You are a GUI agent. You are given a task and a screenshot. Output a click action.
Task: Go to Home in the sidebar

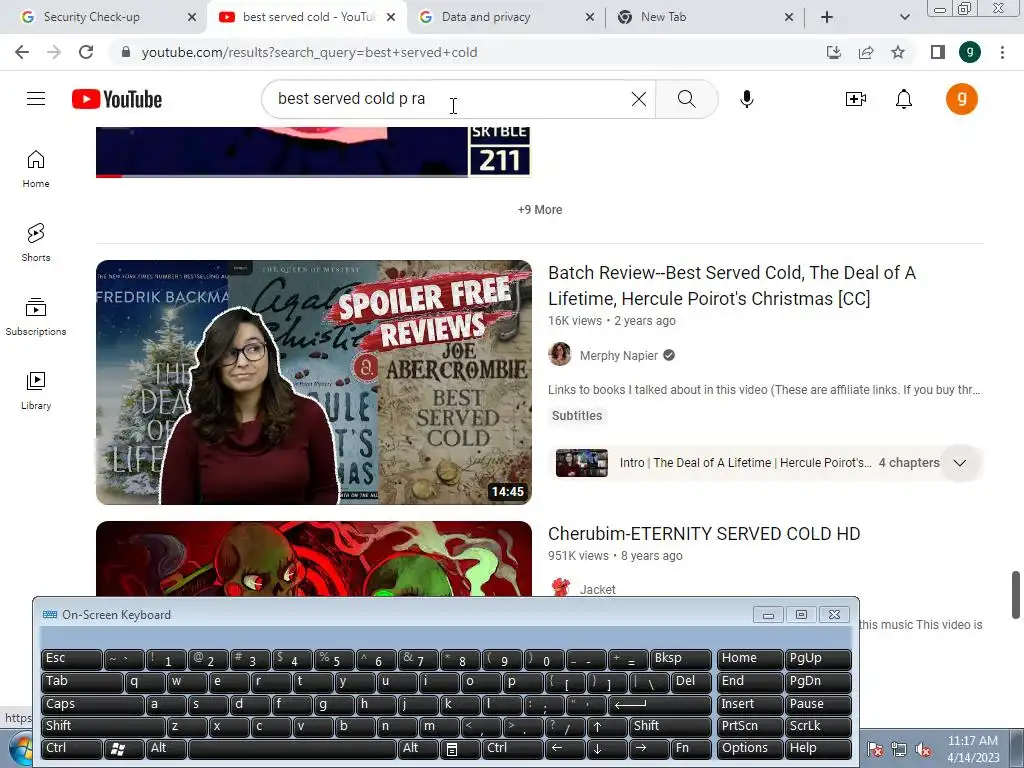tap(36, 169)
